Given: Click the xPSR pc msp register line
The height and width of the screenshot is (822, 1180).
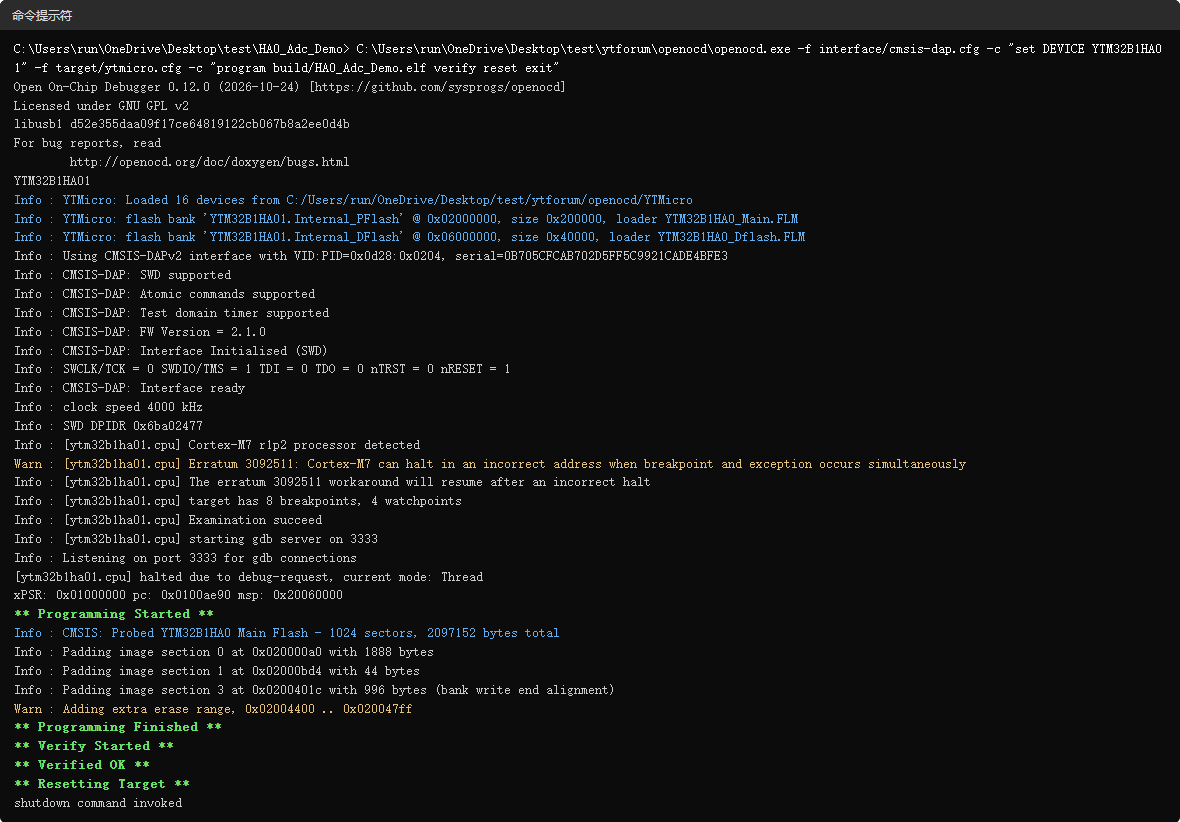Looking at the screenshot, I should 178,595.
